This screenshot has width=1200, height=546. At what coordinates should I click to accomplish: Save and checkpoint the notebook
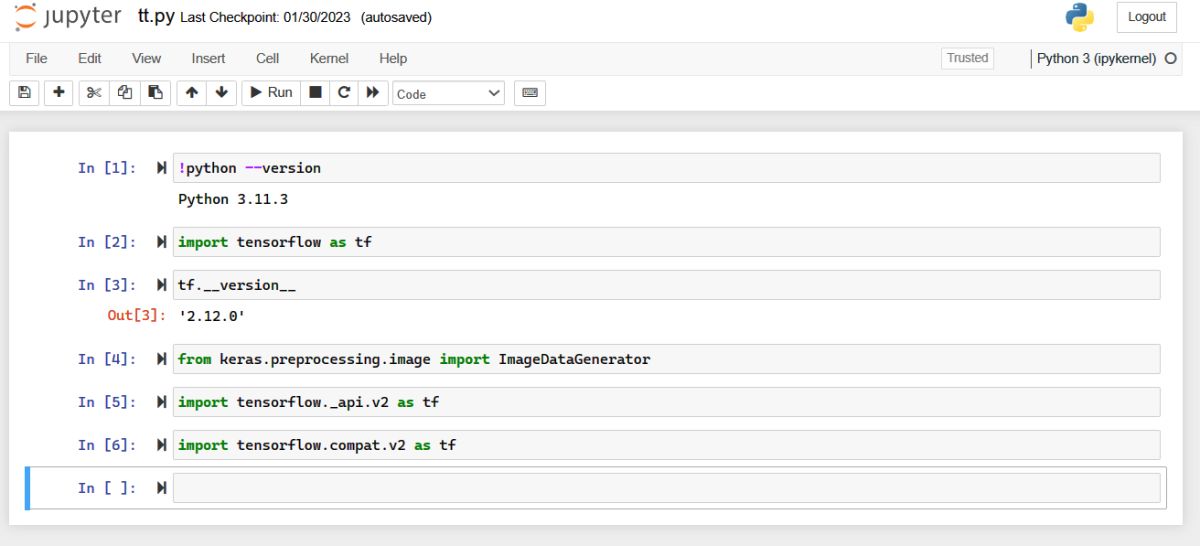[x=24, y=93]
